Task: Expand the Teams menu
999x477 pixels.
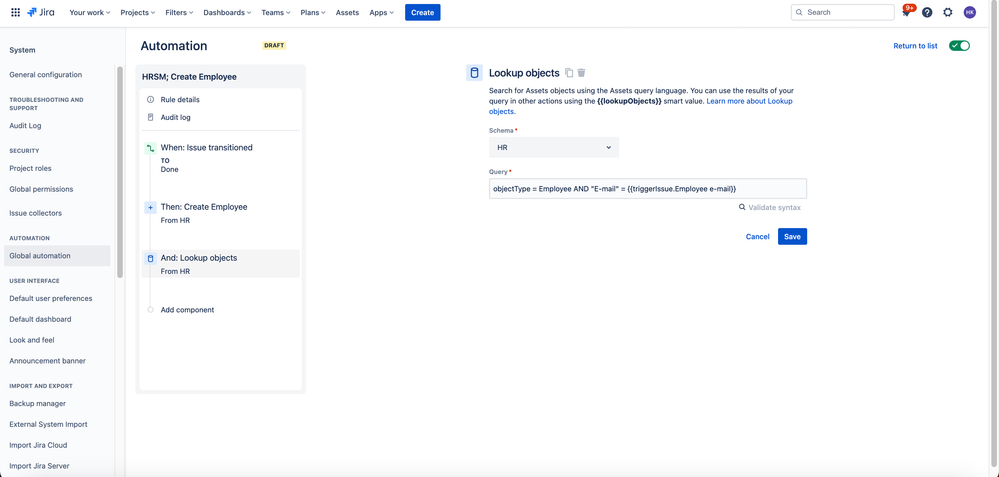Action: point(277,12)
